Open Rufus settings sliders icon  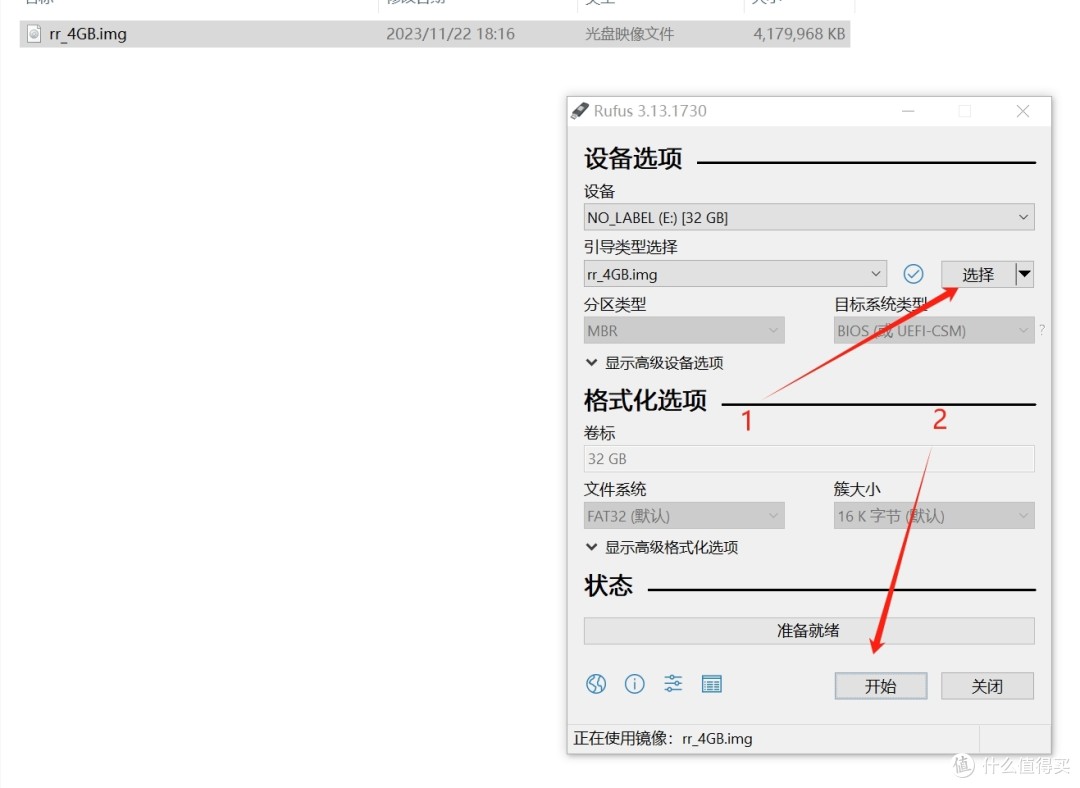click(673, 684)
